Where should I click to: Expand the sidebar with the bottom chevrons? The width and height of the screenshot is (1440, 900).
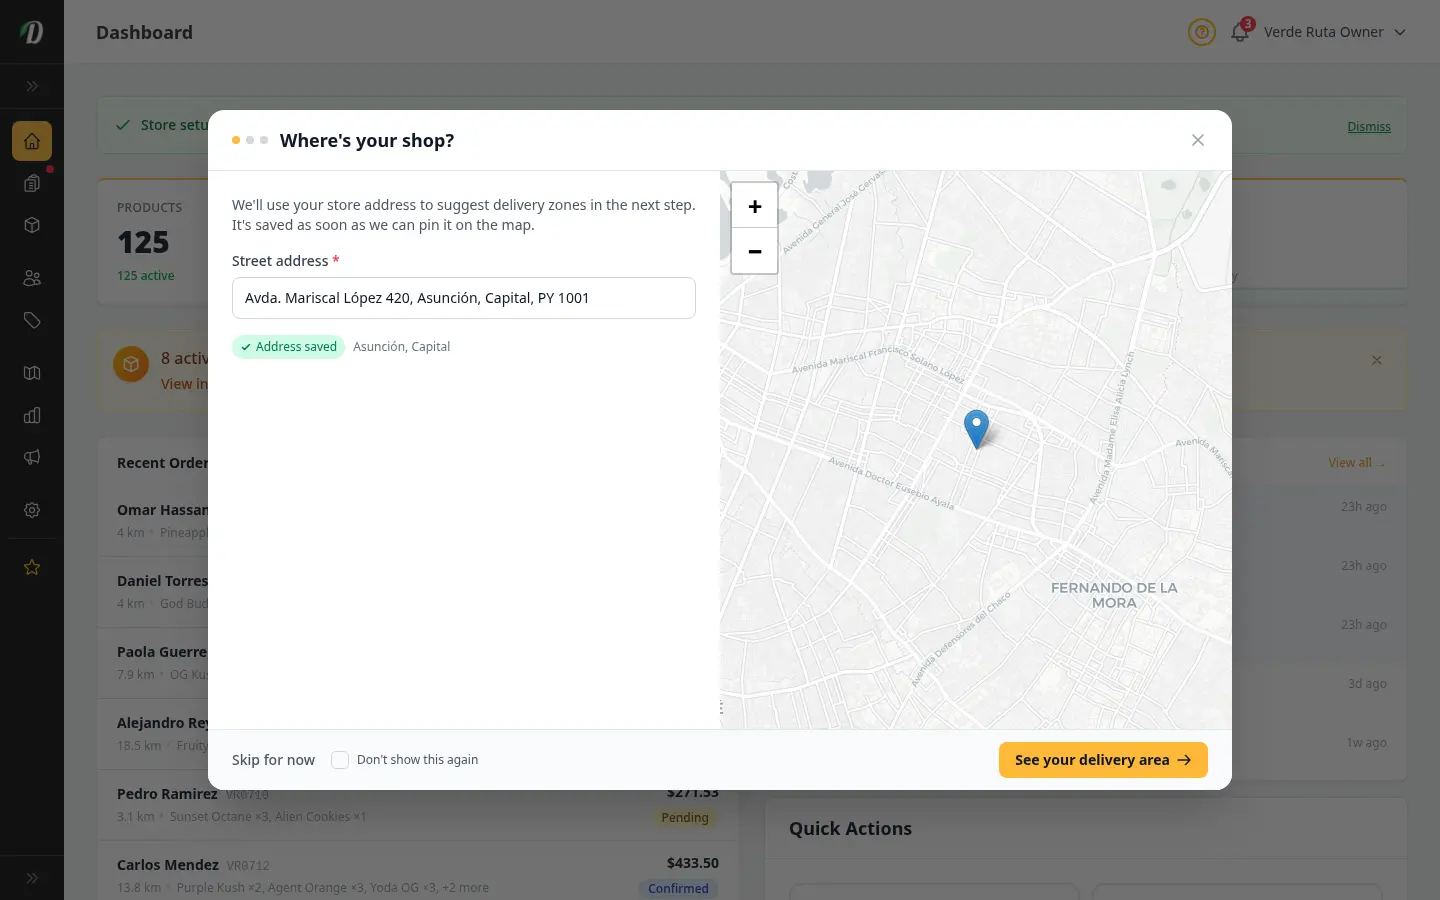(x=32, y=878)
